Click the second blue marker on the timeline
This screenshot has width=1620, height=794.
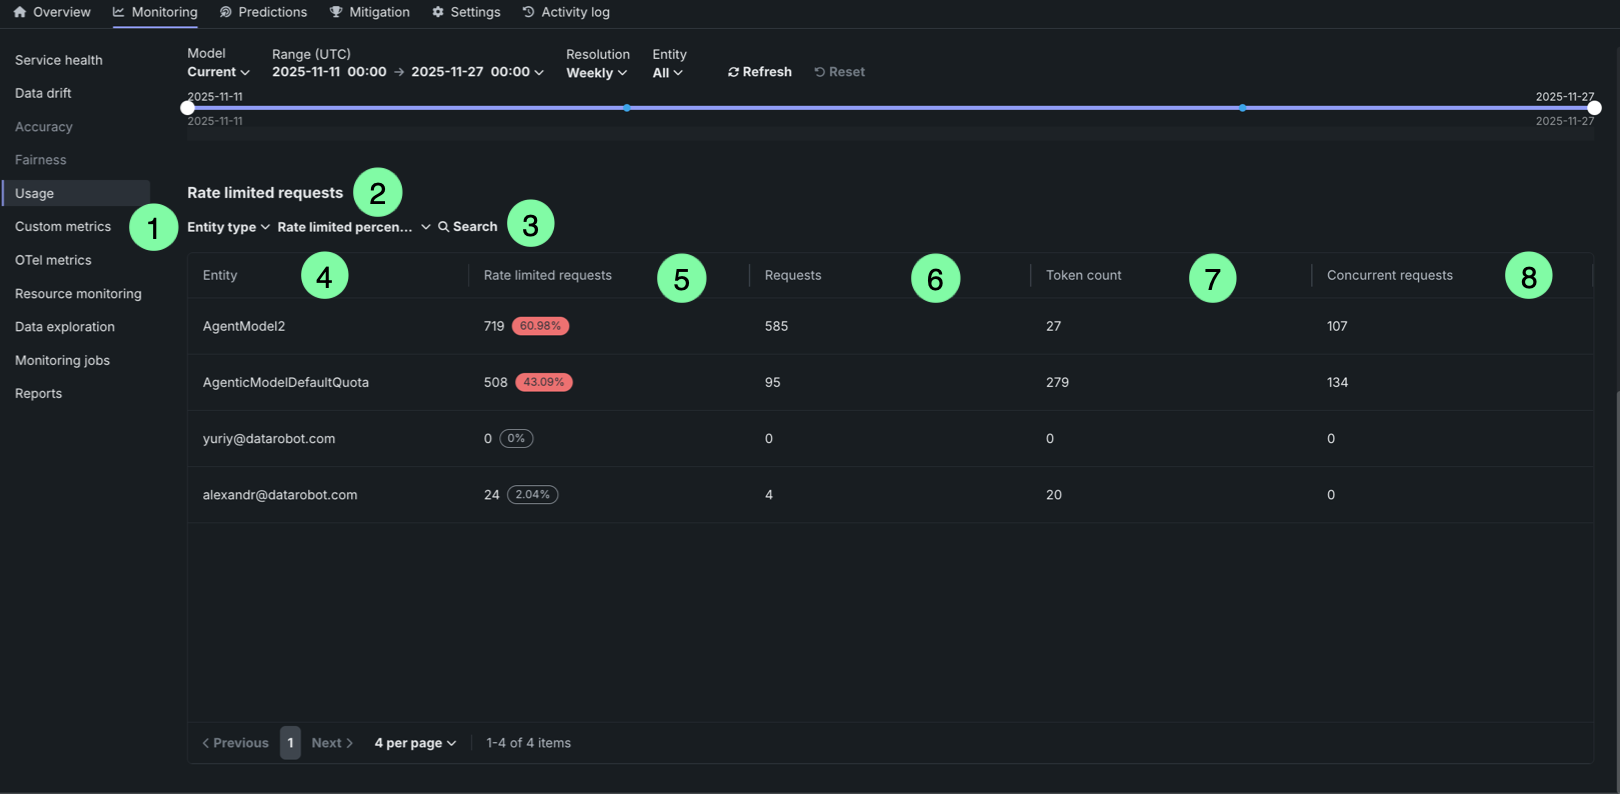(x=1242, y=108)
